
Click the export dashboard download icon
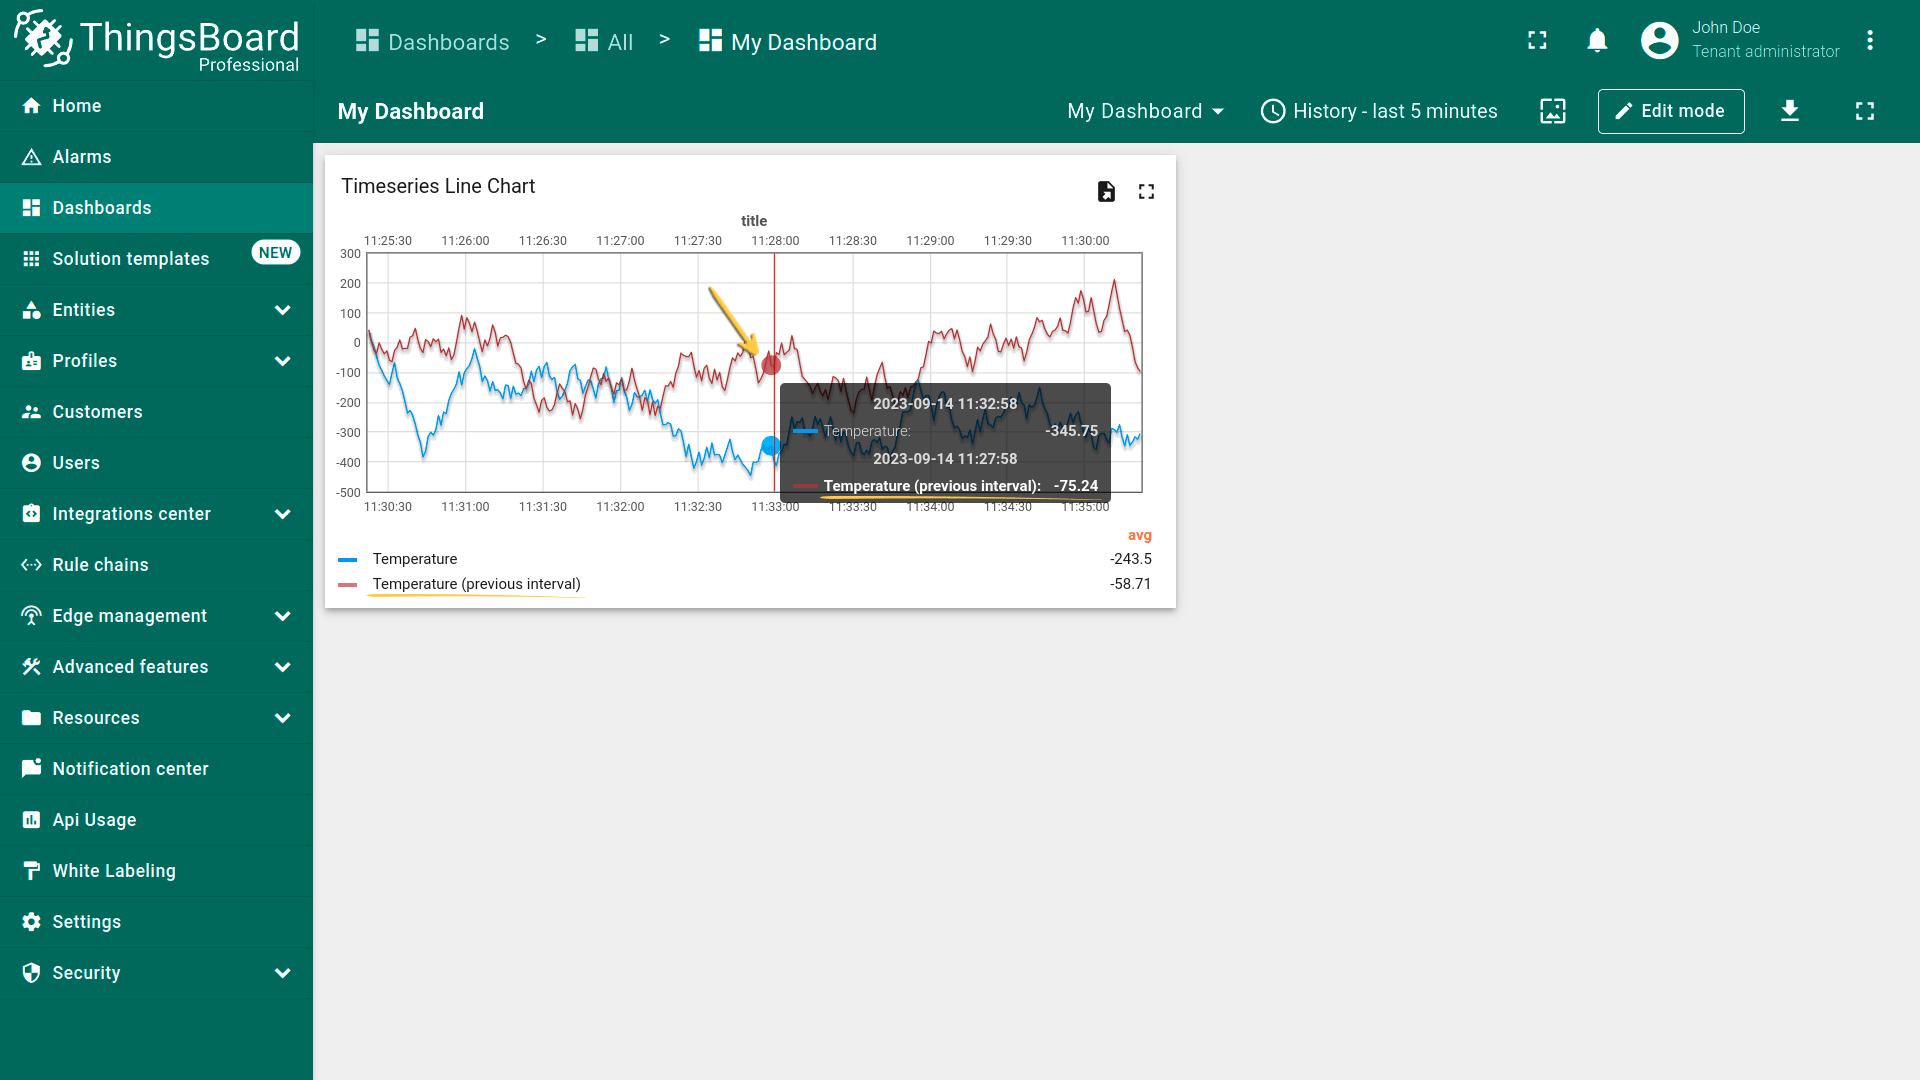[x=1789, y=111]
